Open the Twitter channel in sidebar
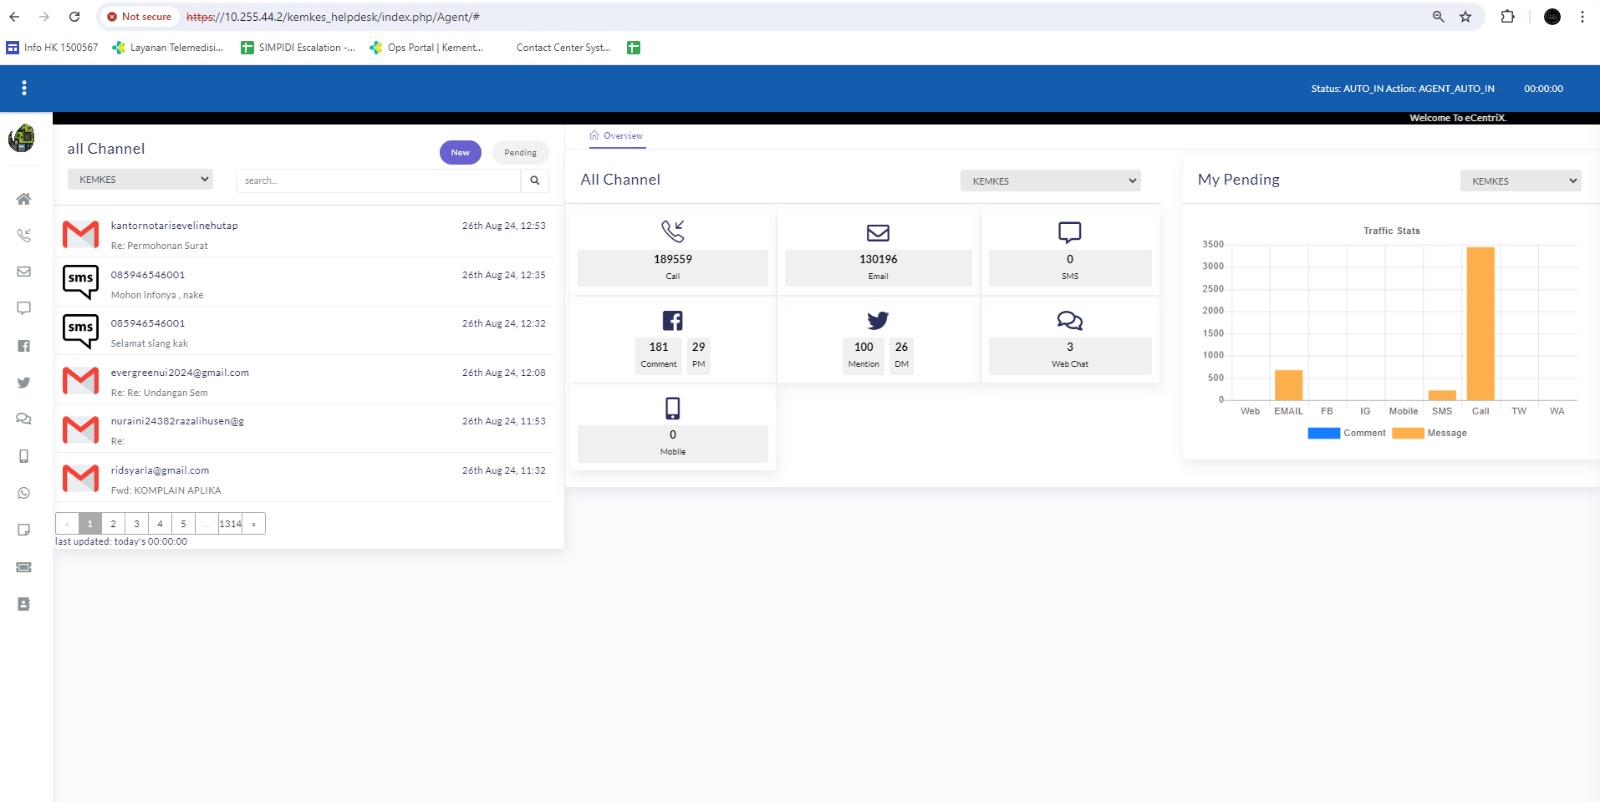This screenshot has height=802, width=1600. coord(24,383)
